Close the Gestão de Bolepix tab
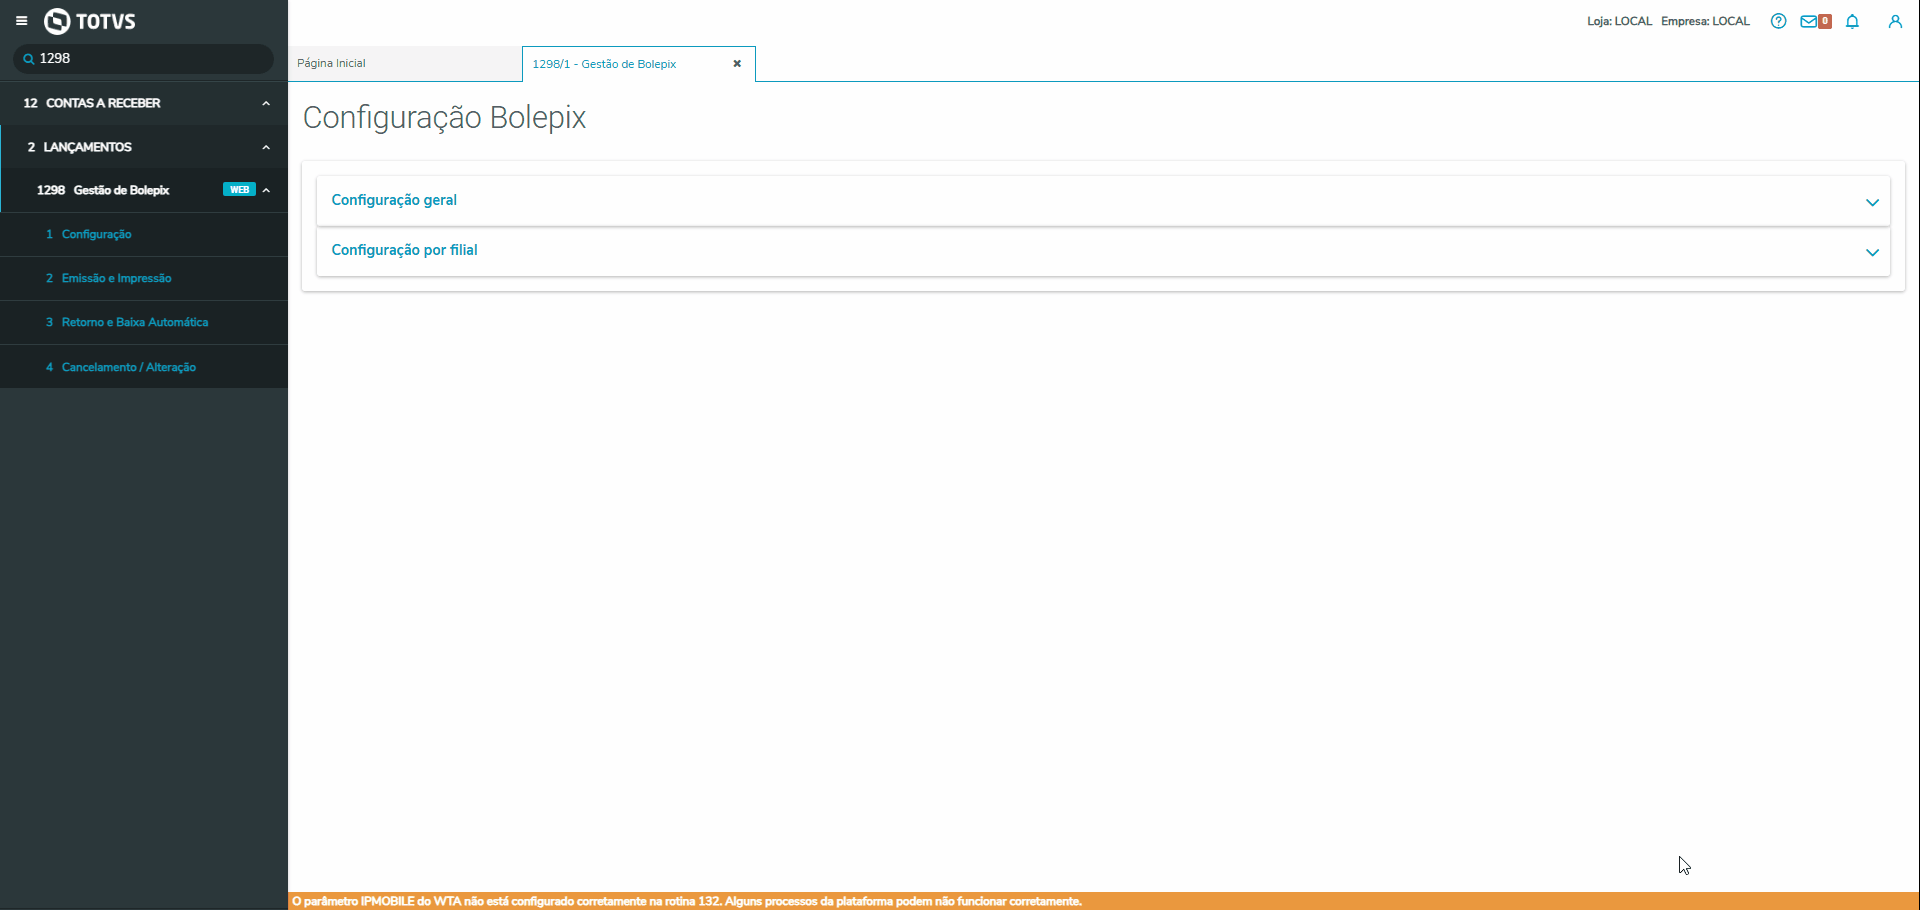The height and width of the screenshot is (910, 1920). coord(737,64)
